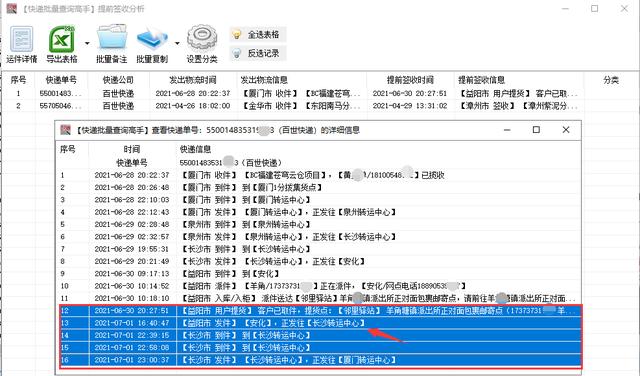Click the detail dialog title icon
This screenshot has height=376, width=640.
(x=65, y=130)
